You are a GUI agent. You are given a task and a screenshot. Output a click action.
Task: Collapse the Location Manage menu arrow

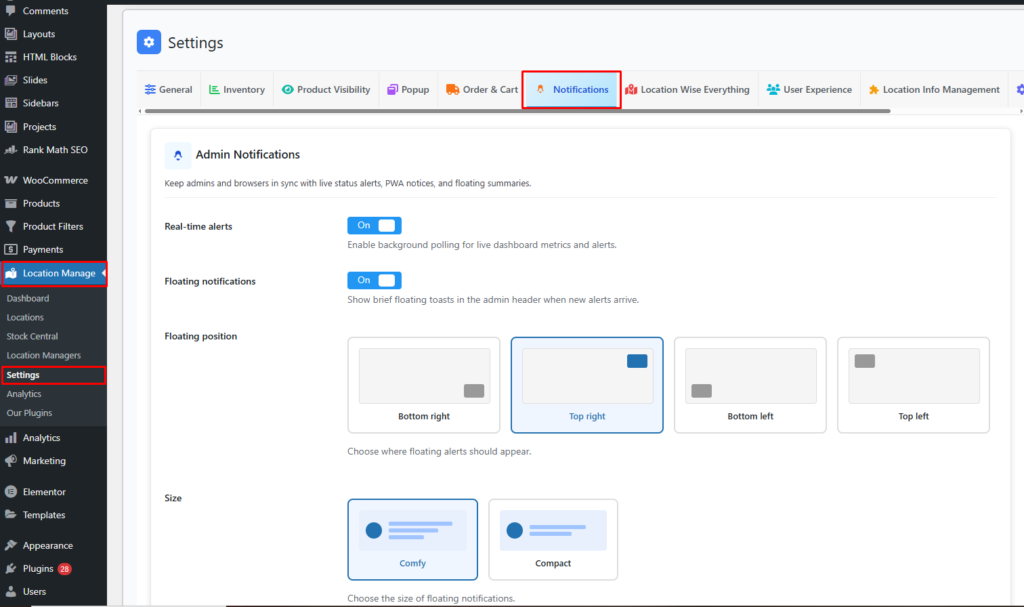pyautogui.click(x=103, y=273)
